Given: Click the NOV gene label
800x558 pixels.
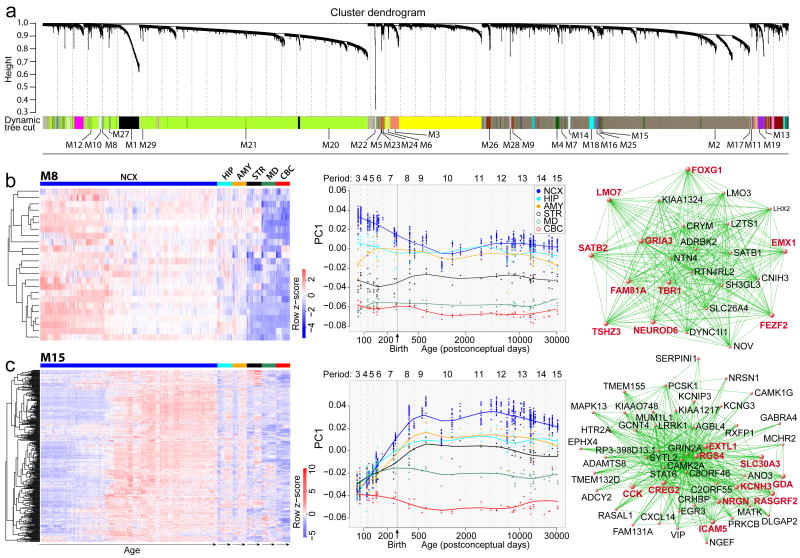Looking at the screenshot, I should (x=743, y=346).
